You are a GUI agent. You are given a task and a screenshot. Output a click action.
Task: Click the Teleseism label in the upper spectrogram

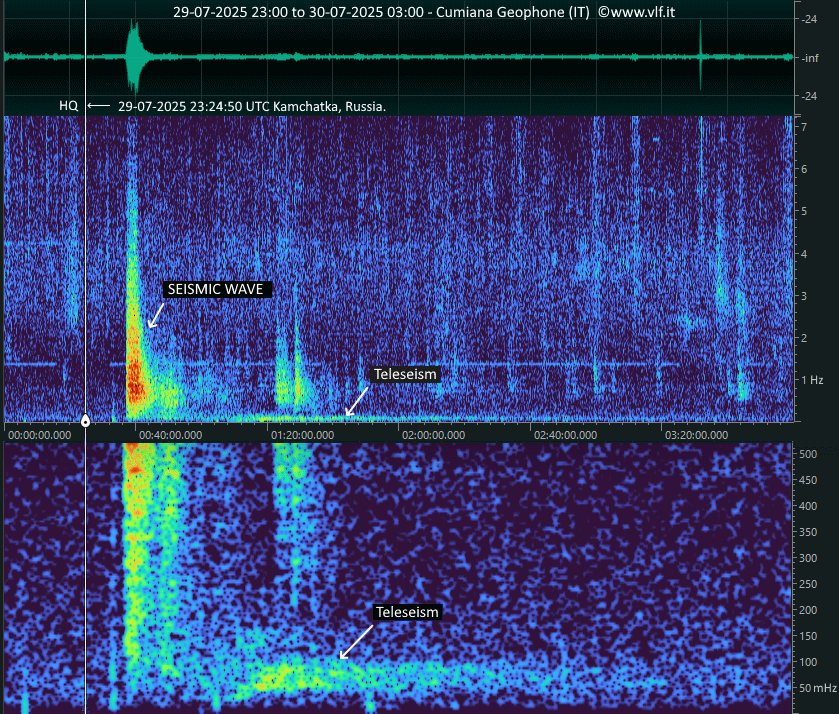405,374
